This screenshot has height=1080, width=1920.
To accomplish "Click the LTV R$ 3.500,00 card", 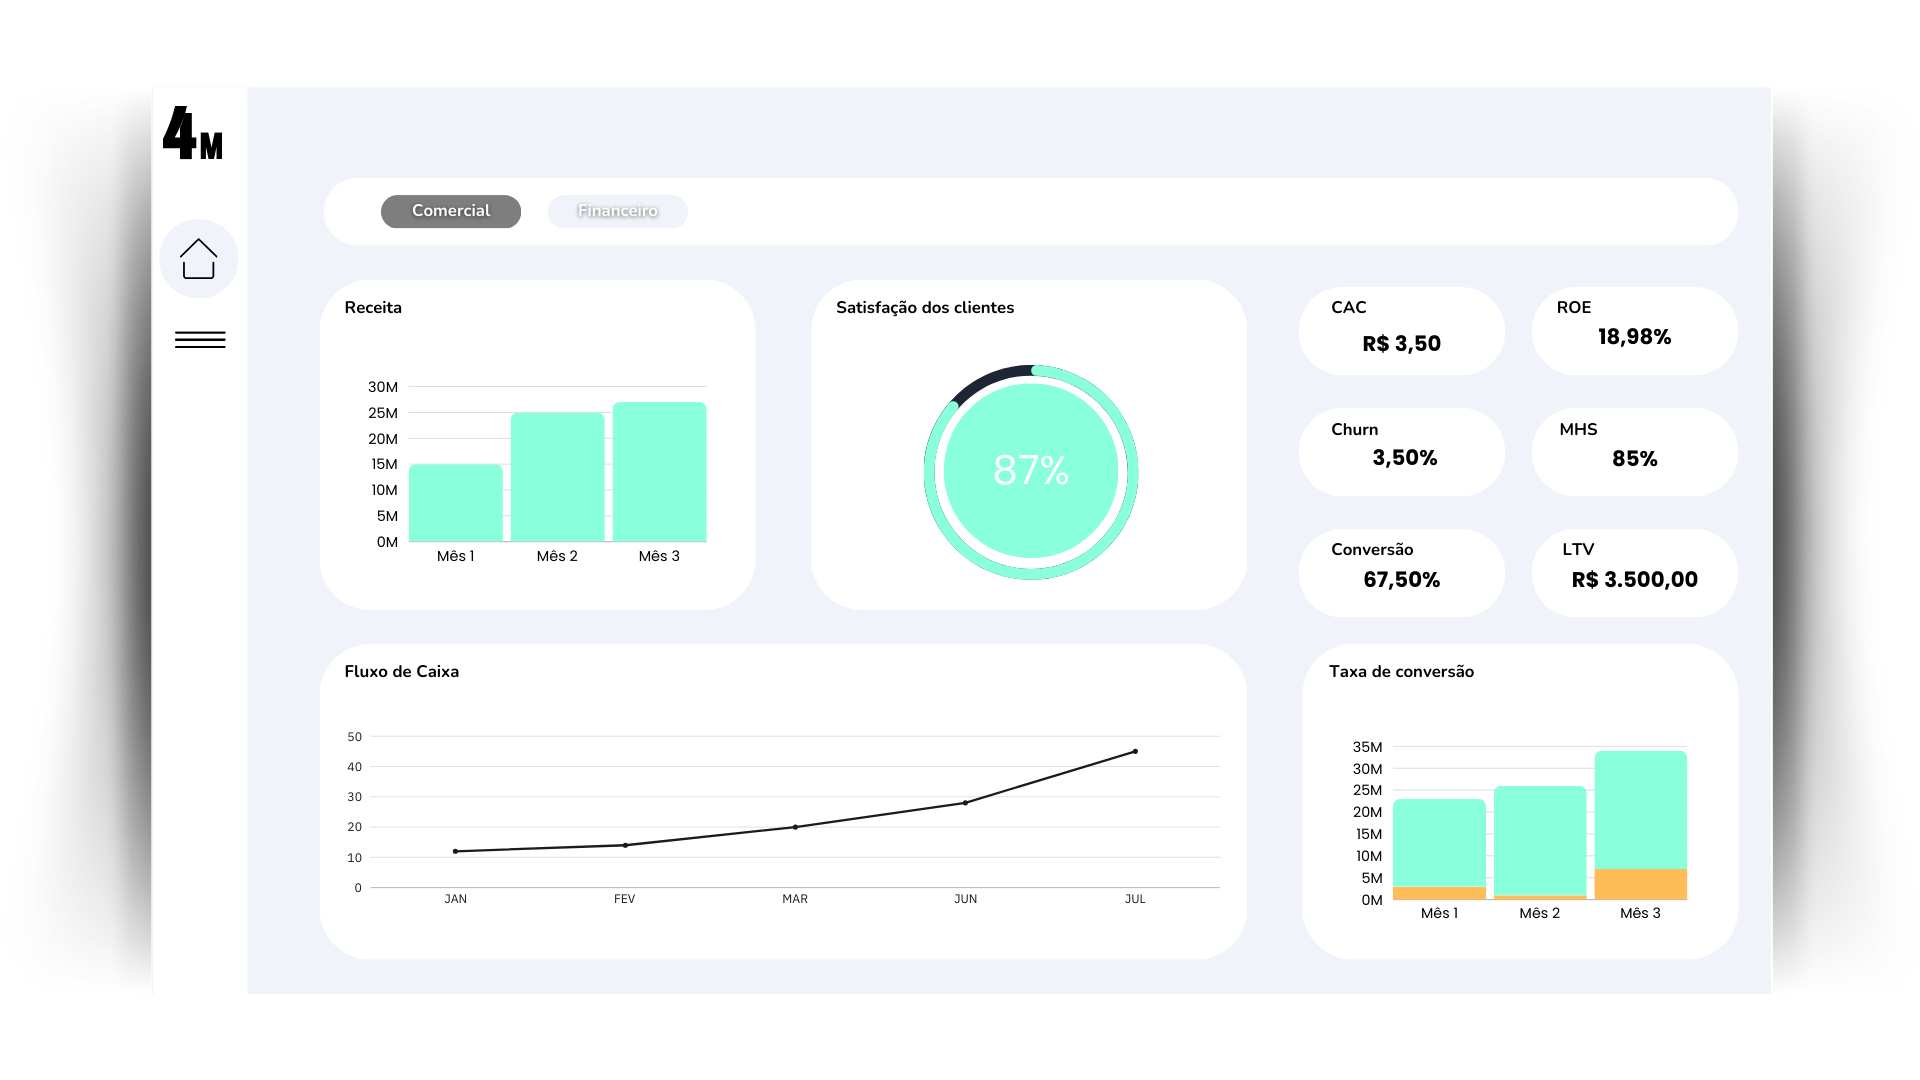I will pos(1634,572).
